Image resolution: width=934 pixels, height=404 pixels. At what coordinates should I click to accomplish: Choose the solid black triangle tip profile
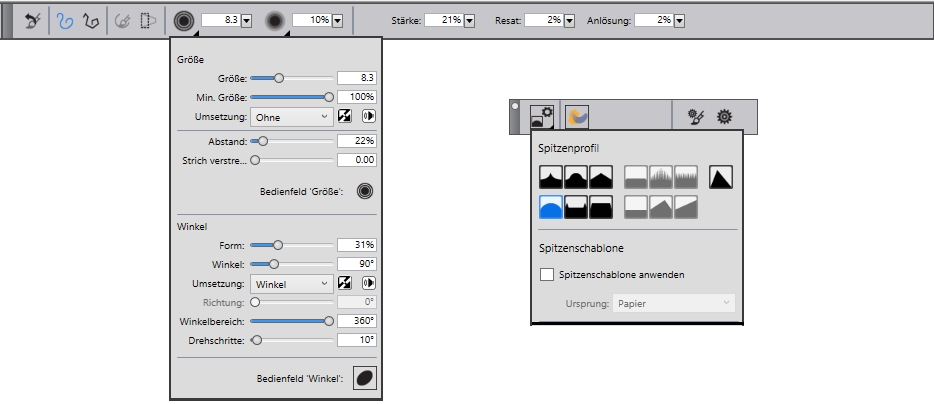tap(721, 178)
